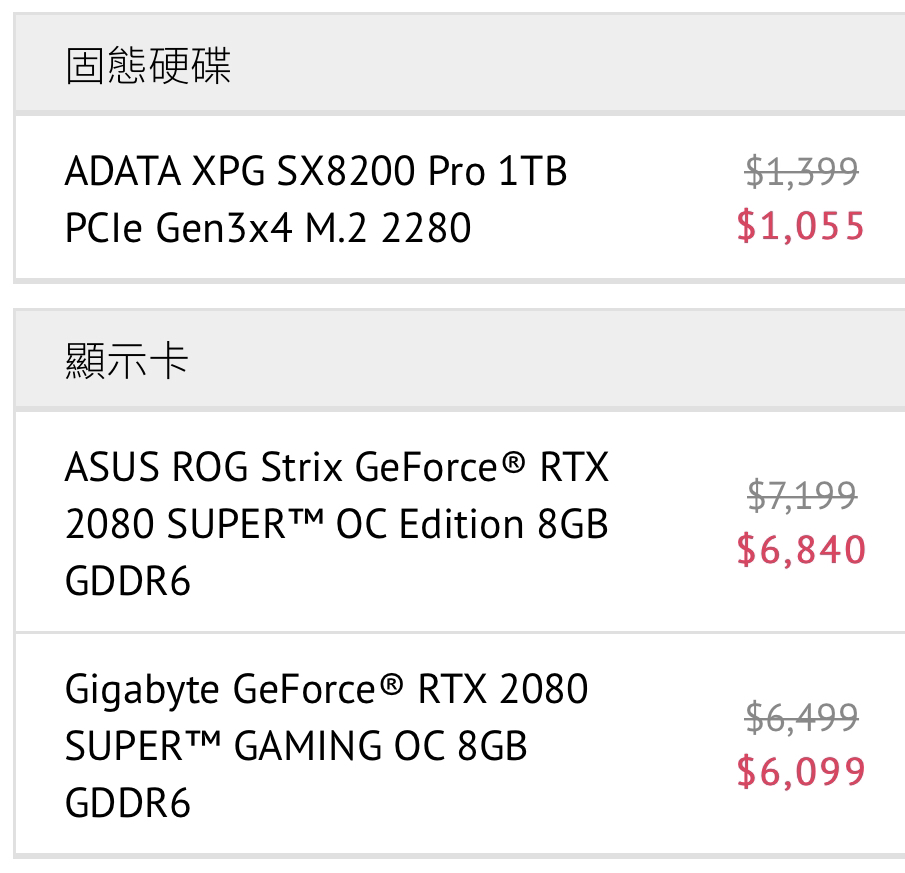Click the $6,840 discounted price
The width and height of the screenshot is (905, 873).
[801, 549]
